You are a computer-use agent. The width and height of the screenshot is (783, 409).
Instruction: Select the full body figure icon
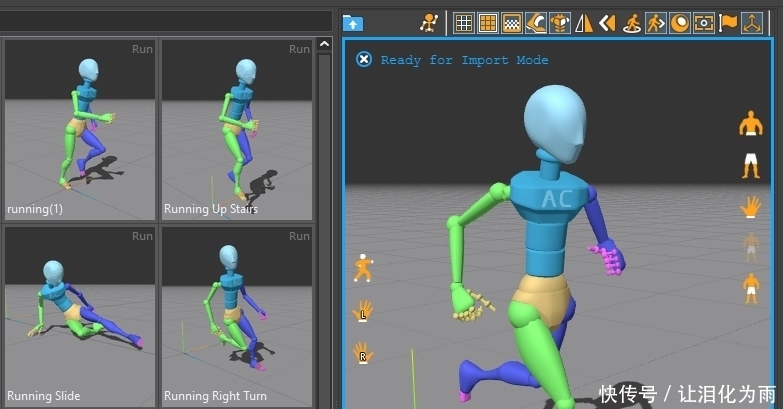tap(751, 288)
